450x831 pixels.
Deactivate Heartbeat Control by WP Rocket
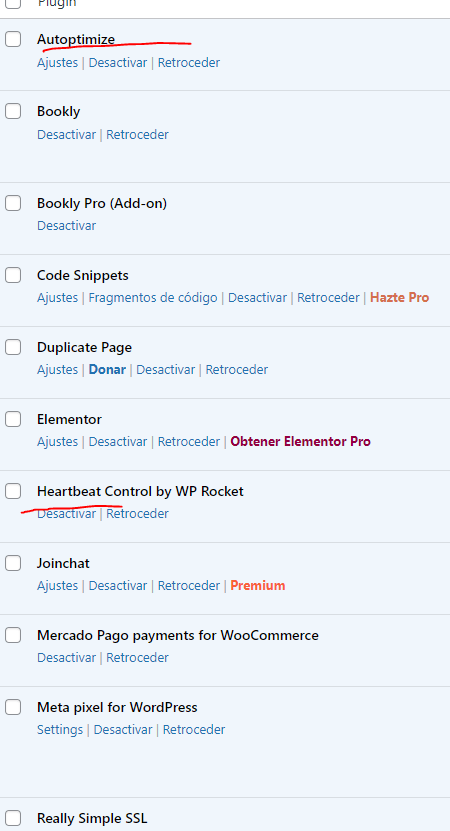coord(66,514)
